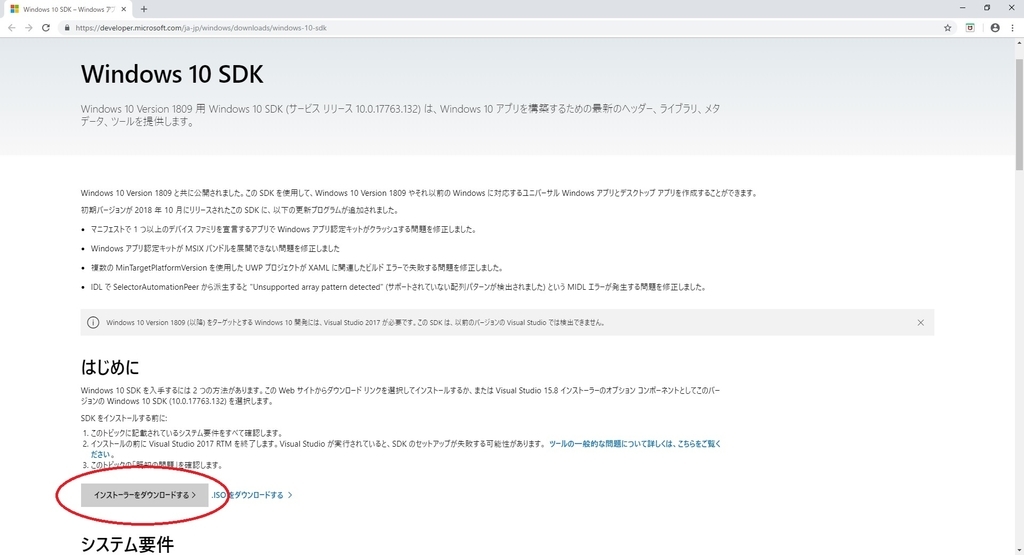1024x555 pixels.
Task: Click the scrollbar up arrow
Action: 1019,42
